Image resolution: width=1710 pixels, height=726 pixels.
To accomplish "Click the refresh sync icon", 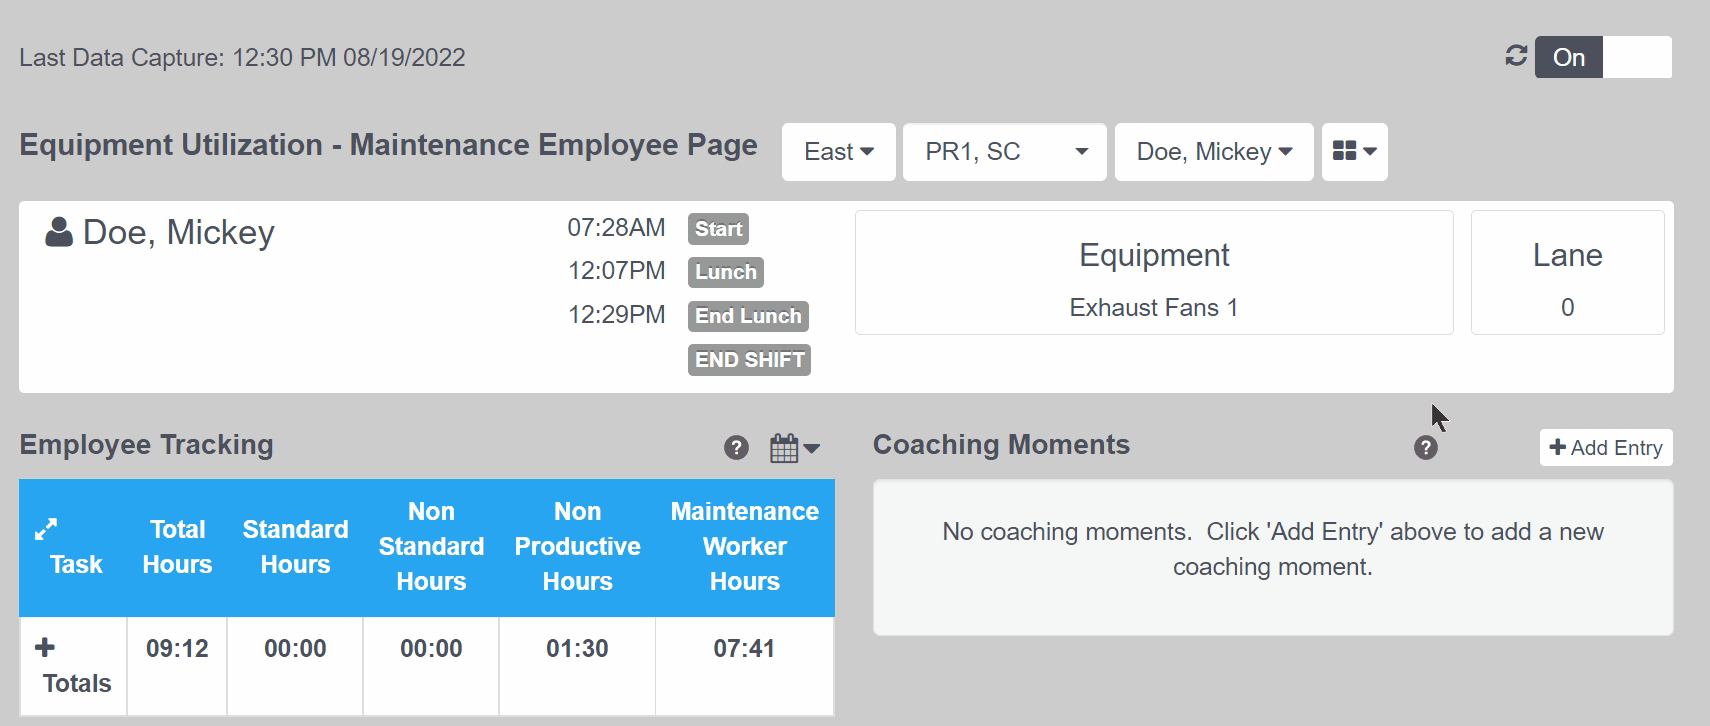I will click(1516, 56).
